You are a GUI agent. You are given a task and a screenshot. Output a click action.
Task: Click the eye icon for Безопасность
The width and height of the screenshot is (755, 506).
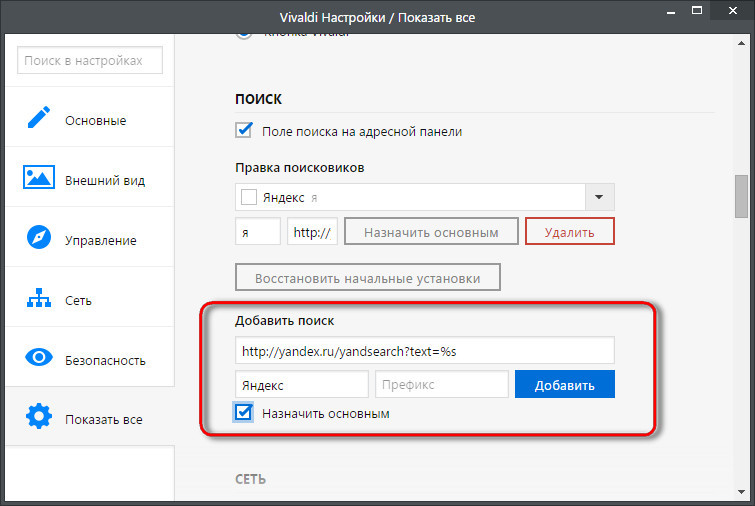[39, 357]
